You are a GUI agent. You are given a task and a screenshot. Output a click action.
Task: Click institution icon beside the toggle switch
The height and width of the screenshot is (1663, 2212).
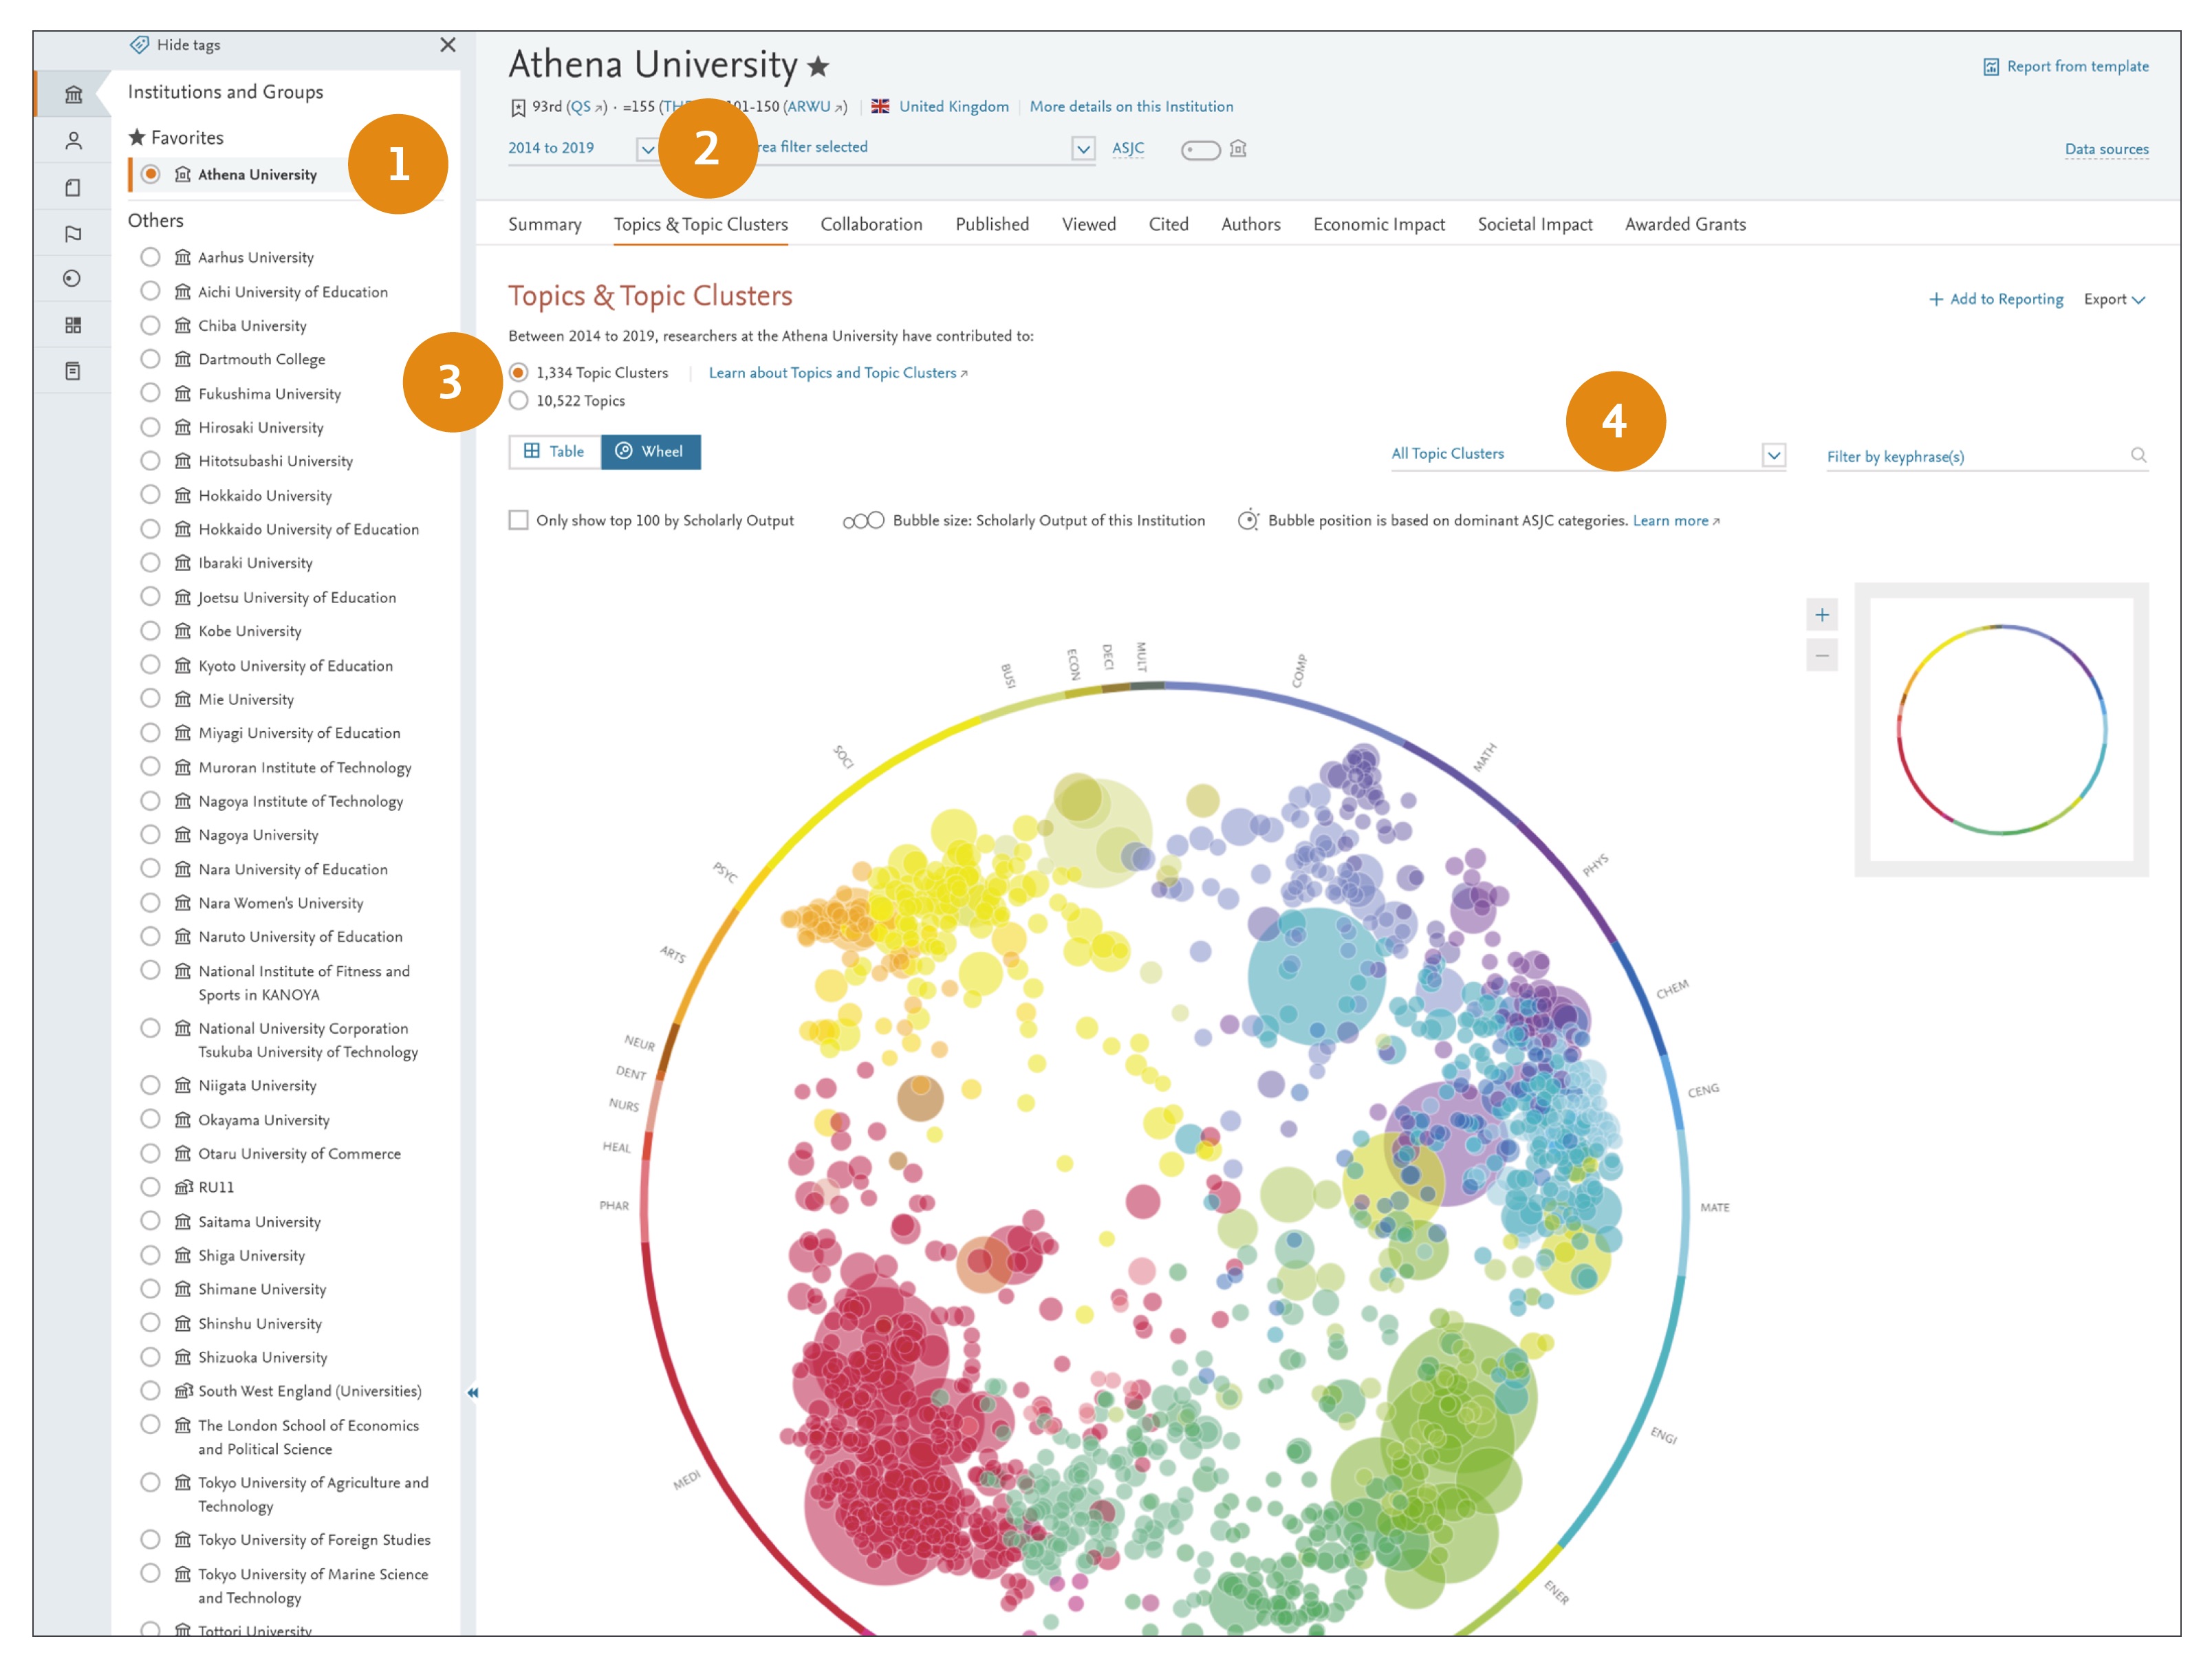point(1238,149)
